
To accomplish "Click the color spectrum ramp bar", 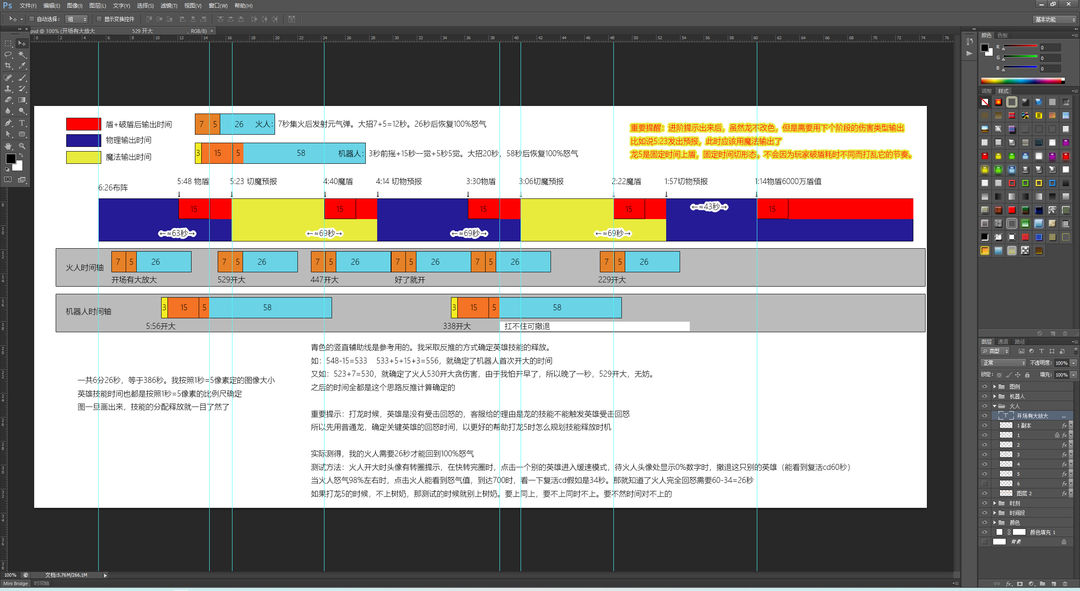I will click(1023, 81).
